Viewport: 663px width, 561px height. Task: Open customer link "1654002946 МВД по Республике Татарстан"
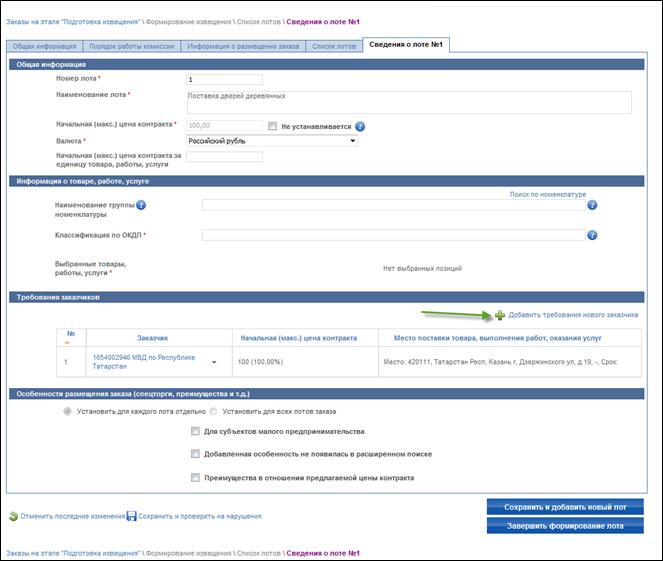144,362
